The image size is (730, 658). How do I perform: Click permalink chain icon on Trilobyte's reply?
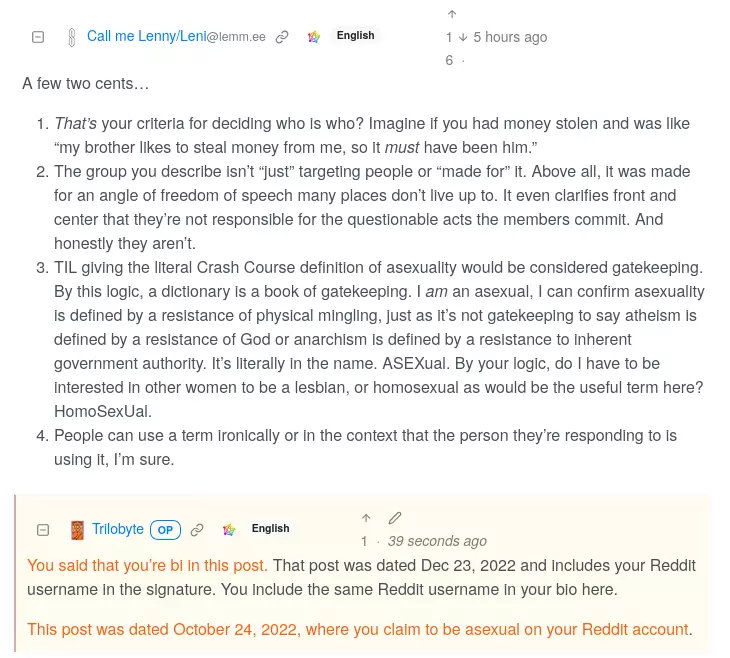point(197,530)
